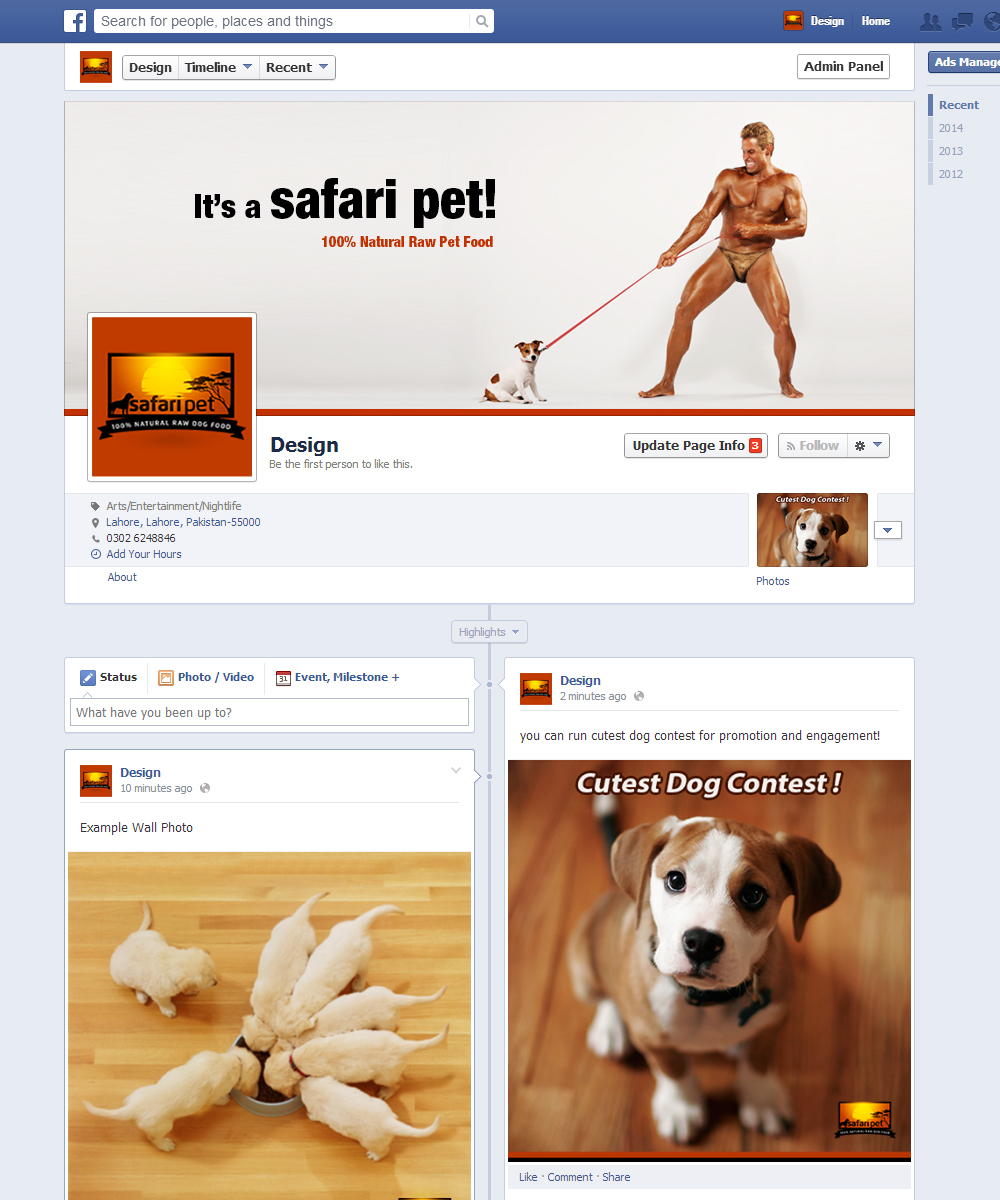The image size is (1000, 1200).
Task: Jump to 2012 in the timeline sidebar
Action: click(951, 174)
